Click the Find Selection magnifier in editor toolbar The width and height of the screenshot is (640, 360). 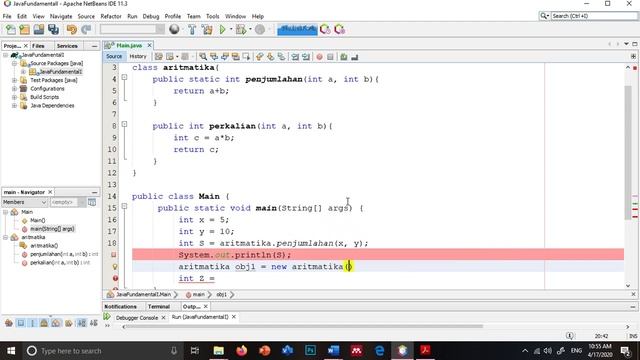(203, 57)
